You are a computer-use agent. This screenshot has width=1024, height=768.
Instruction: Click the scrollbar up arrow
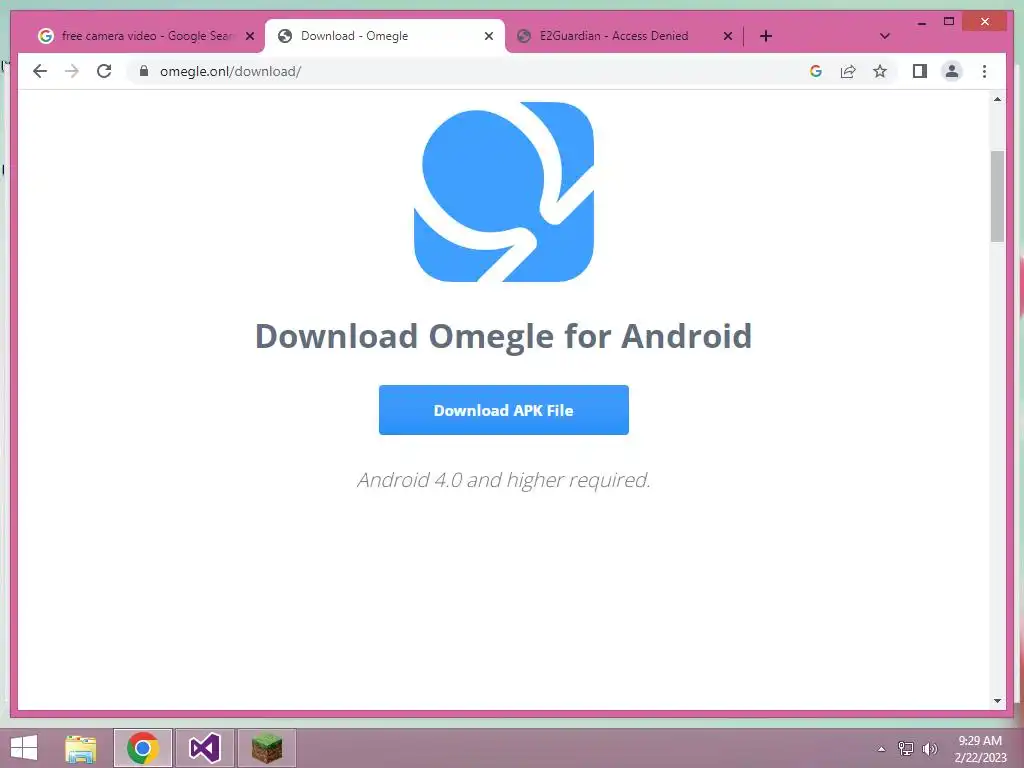point(997,99)
